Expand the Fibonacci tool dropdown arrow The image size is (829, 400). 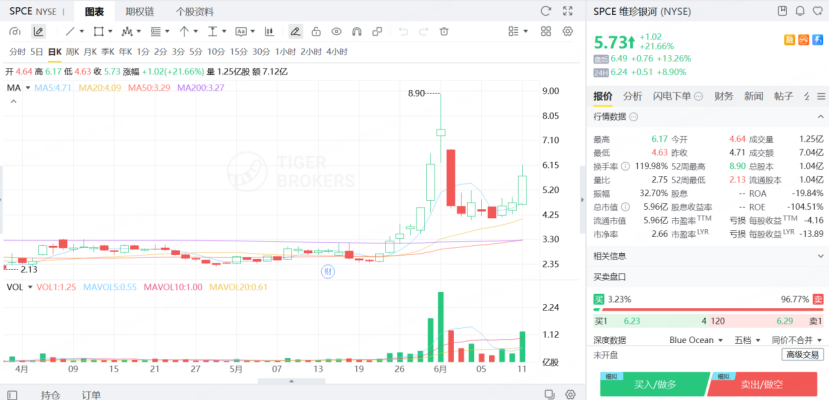(x=167, y=32)
